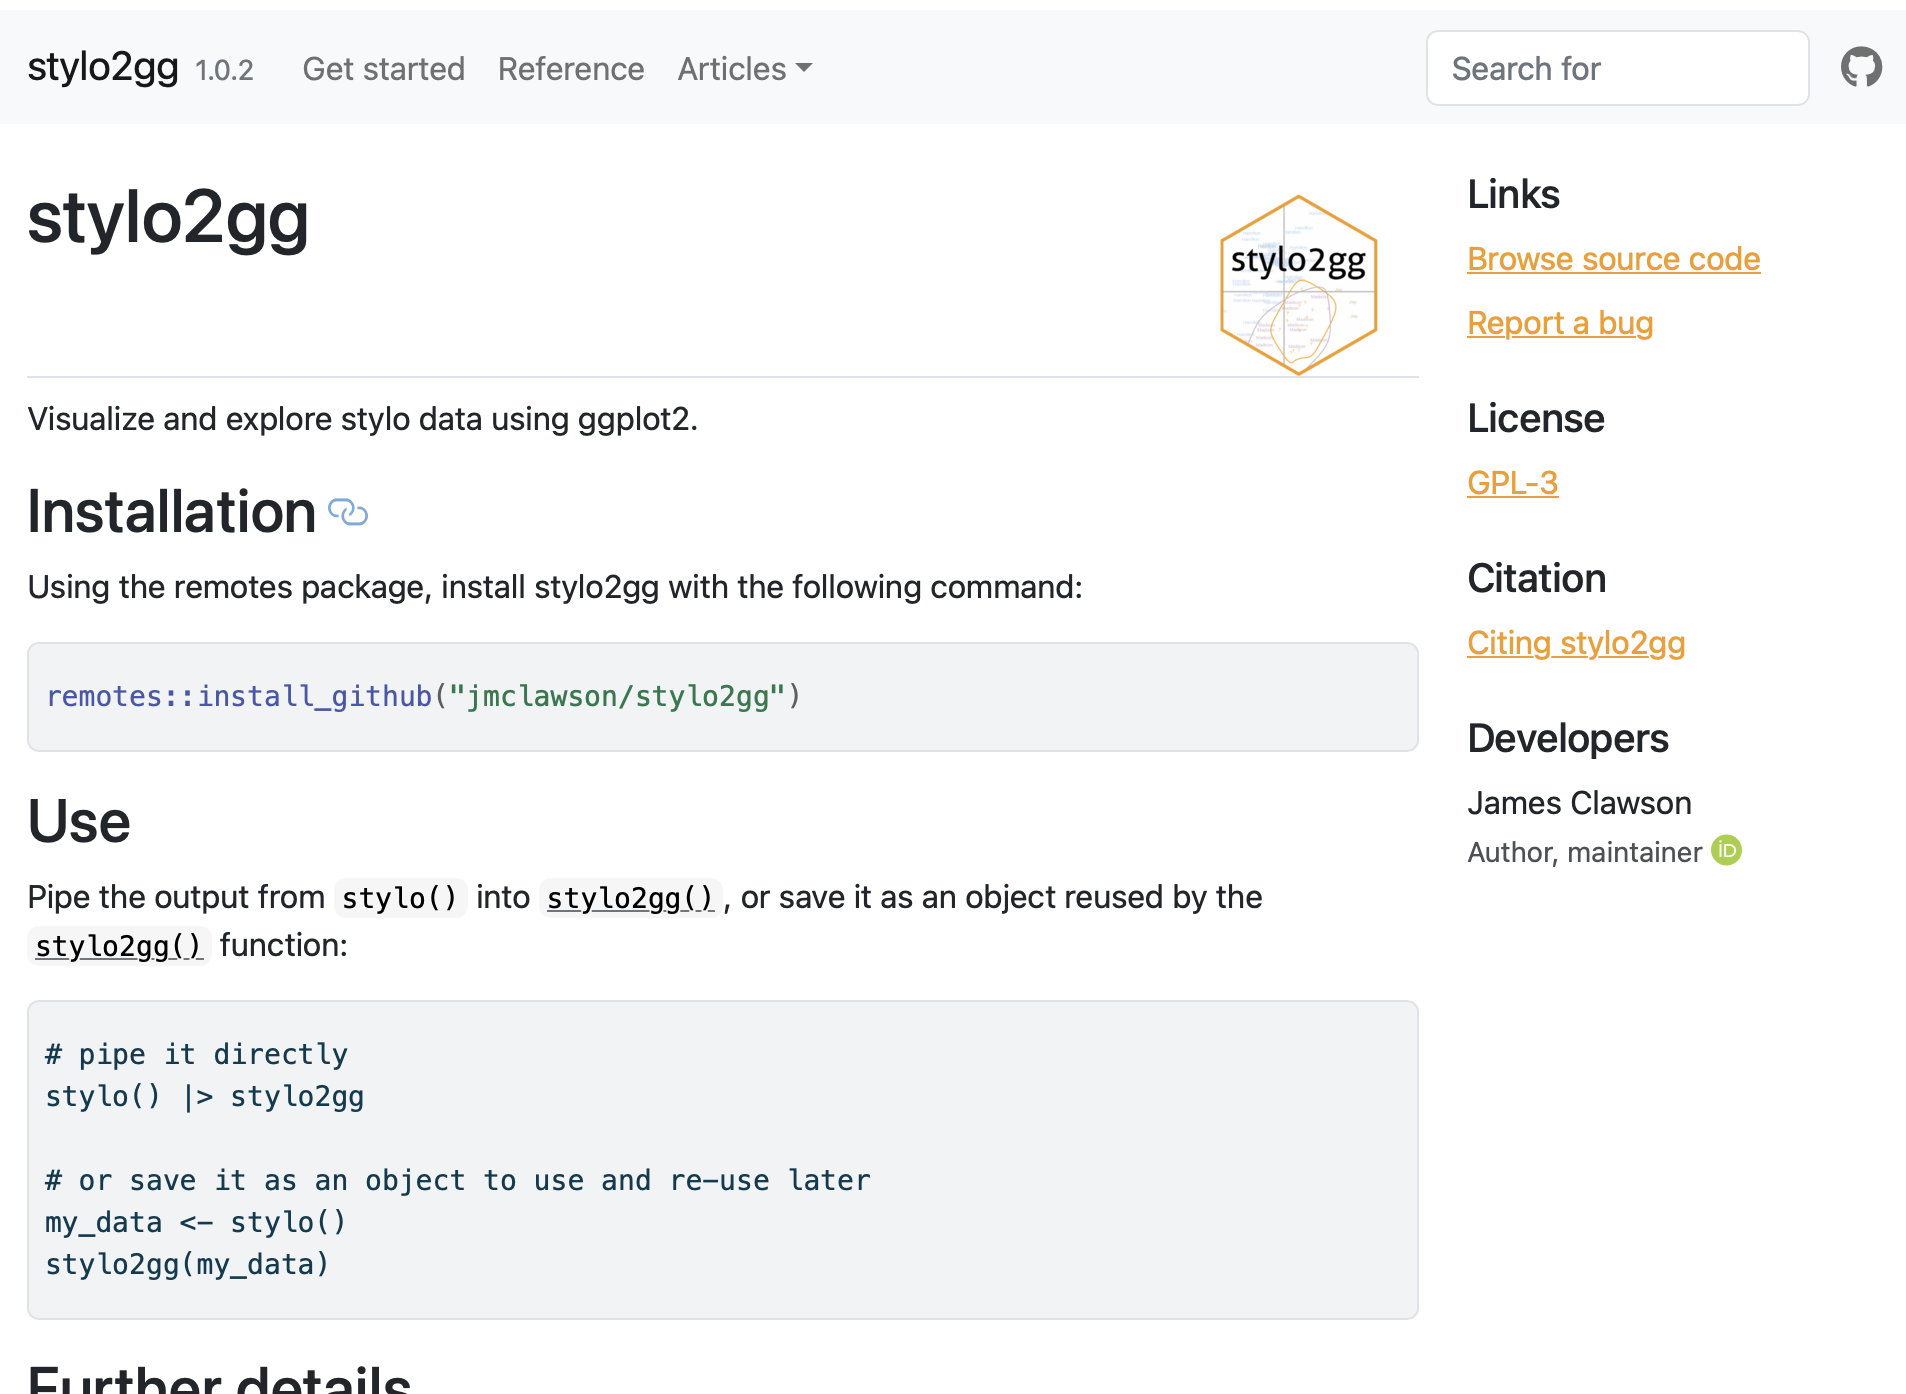
Task: Open the stylo2gg() link before "function:"
Action: click(x=118, y=946)
